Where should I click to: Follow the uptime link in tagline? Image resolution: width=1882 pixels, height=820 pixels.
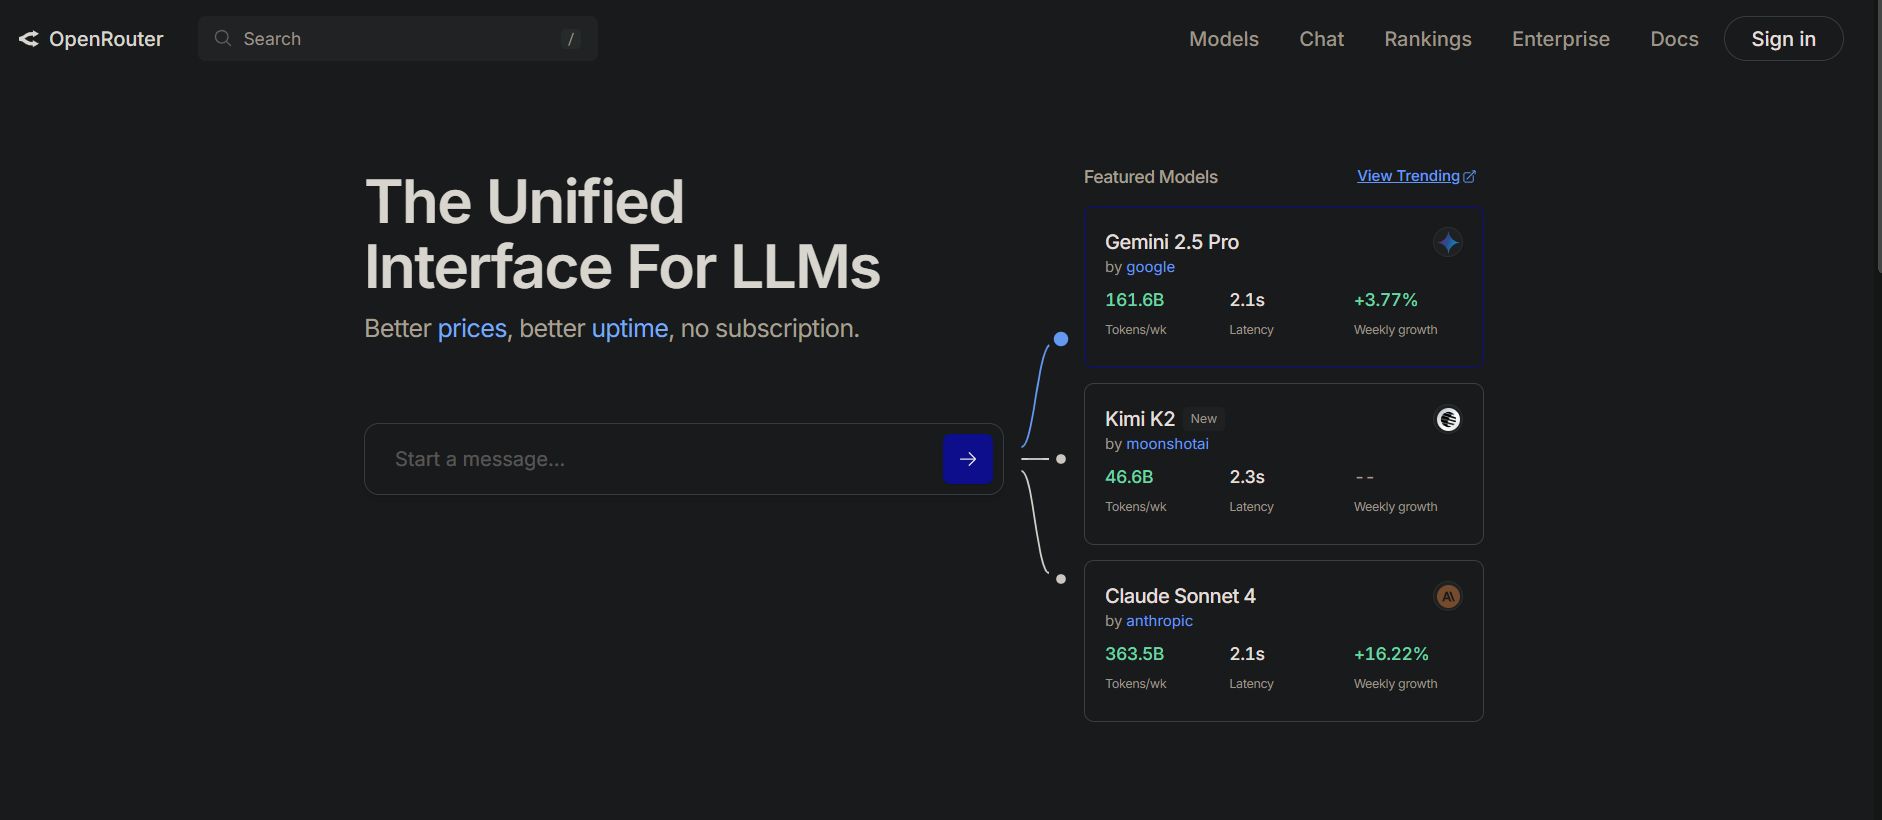[630, 329]
